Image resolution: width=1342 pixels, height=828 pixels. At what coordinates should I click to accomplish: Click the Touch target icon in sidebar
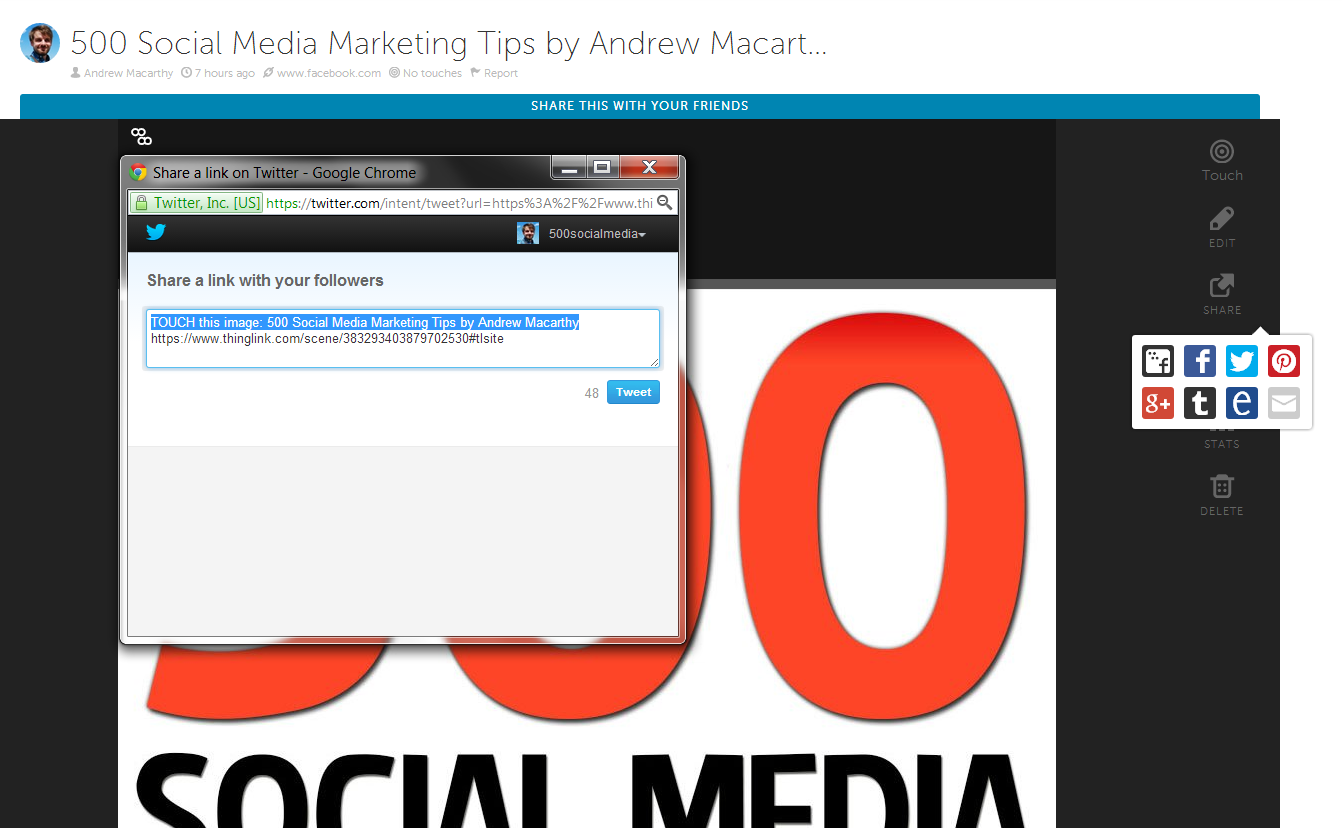1221,151
